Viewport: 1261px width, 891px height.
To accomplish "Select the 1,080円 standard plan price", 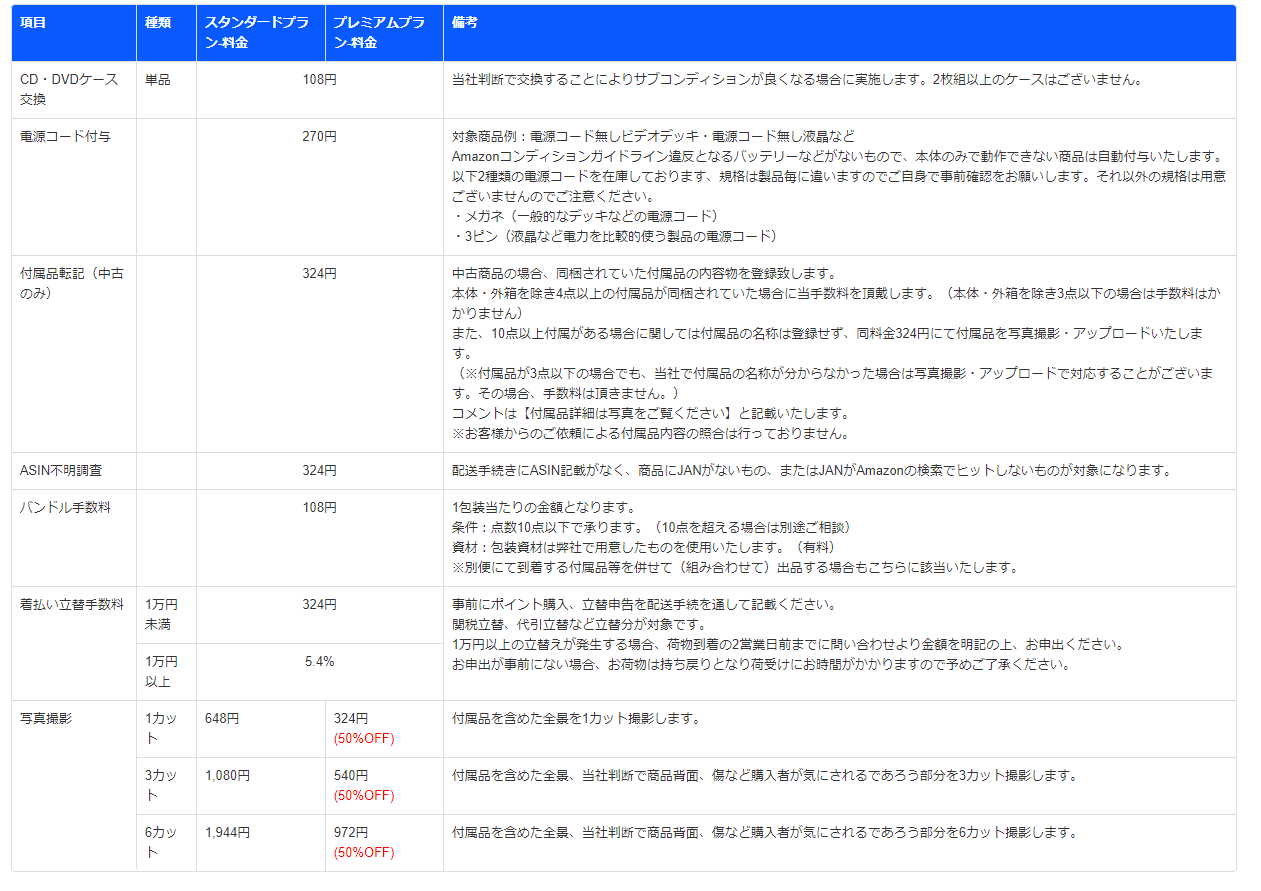I will [228, 775].
